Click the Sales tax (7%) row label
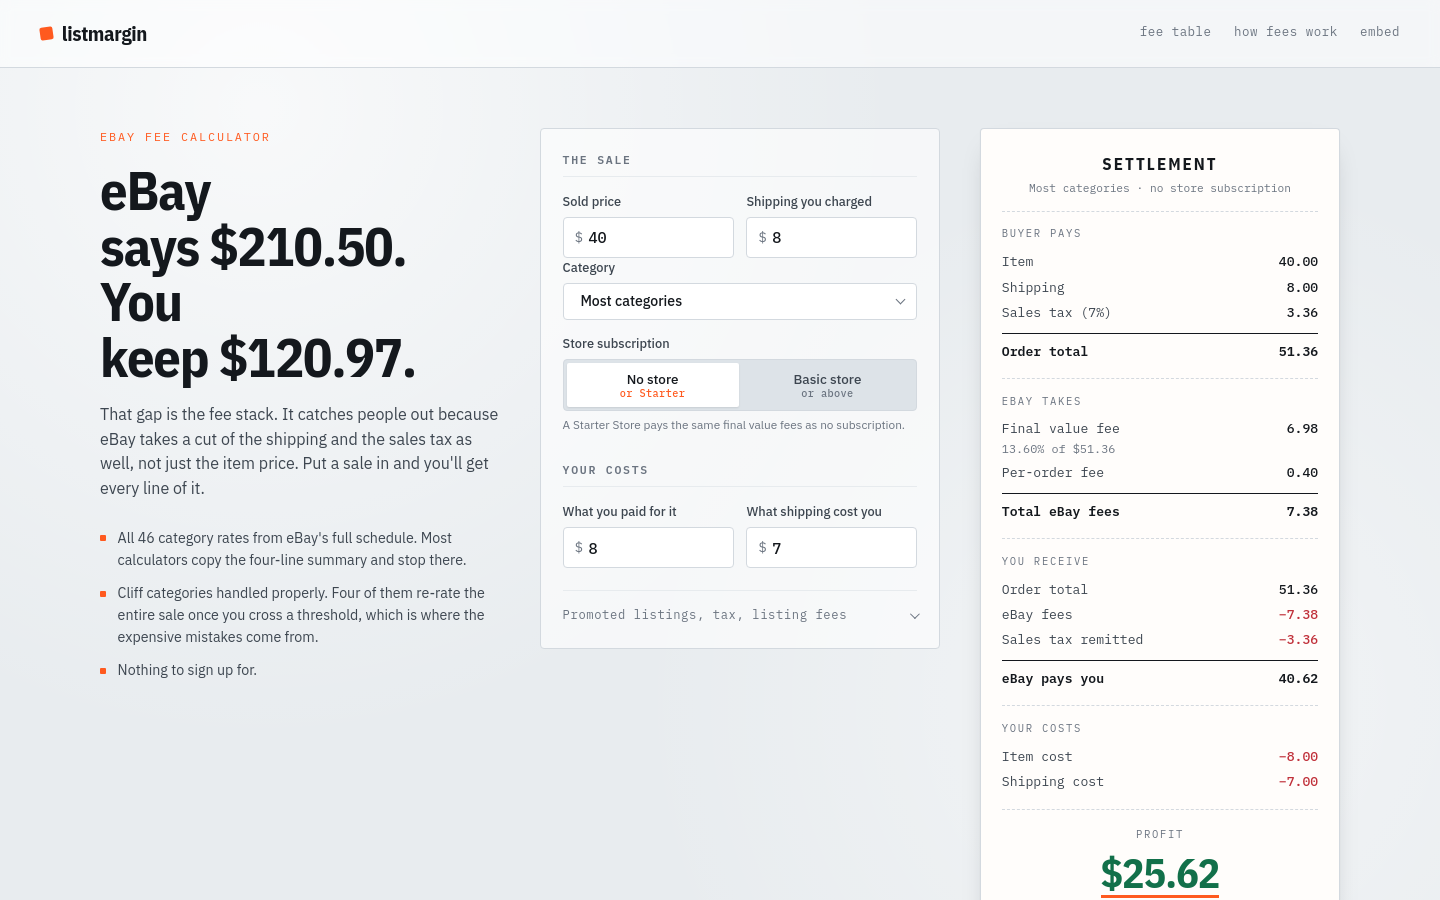The width and height of the screenshot is (1440, 900). click(x=1056, y=312)
